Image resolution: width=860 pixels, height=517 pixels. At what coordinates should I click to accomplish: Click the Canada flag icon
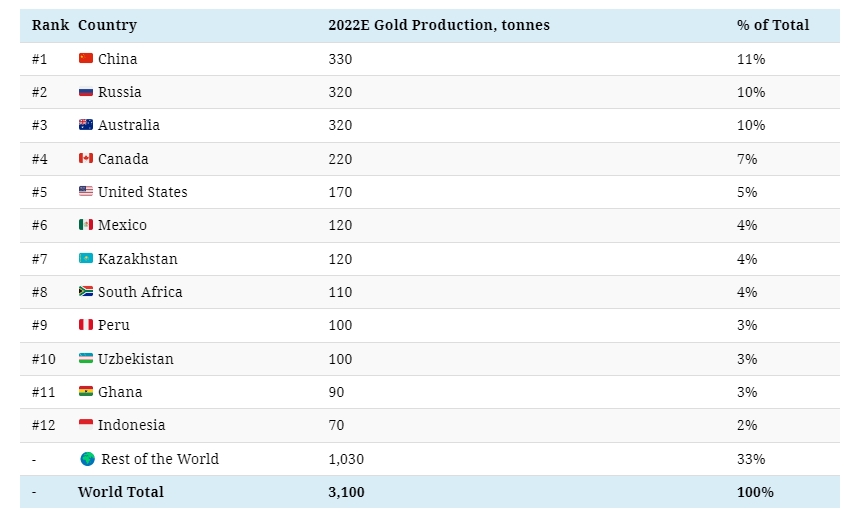pyautogui.click(x=86, y=159)
